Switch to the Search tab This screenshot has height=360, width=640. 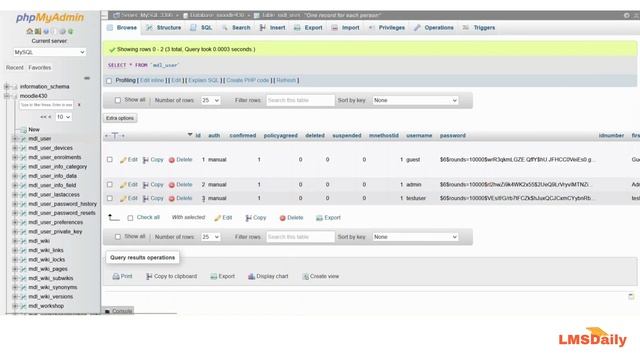(x=236, y=28)
